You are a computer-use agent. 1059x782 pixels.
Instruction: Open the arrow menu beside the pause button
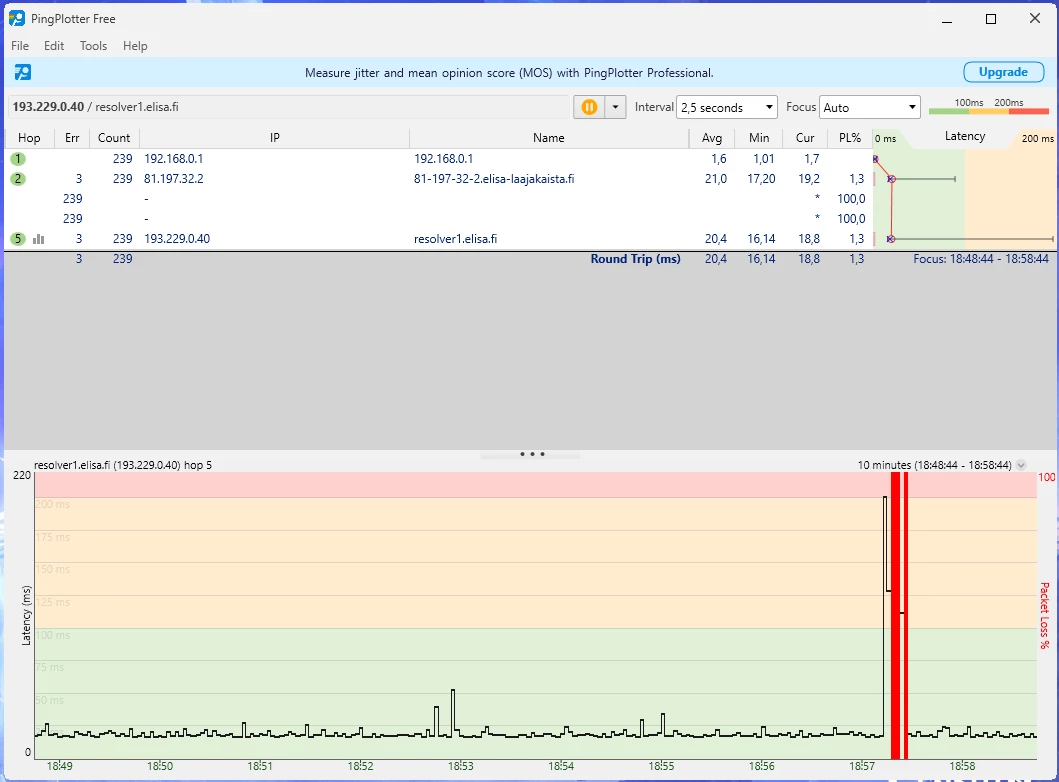coord(615,107)
